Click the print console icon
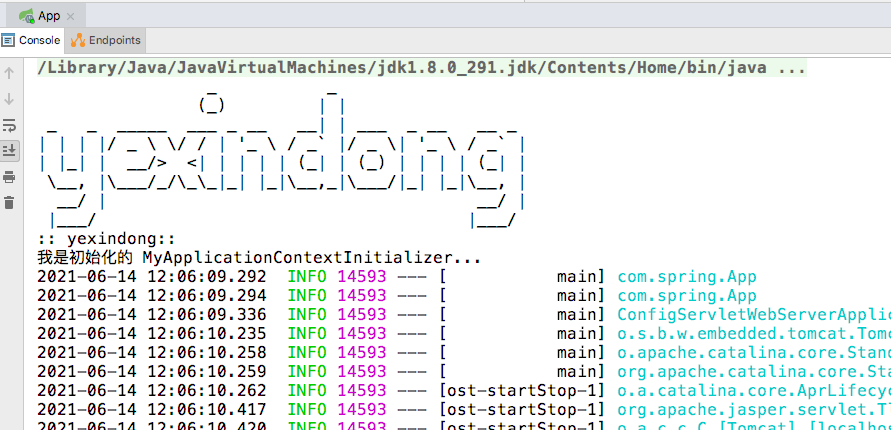This screenshot has height=430, width=891. (9, 177)
